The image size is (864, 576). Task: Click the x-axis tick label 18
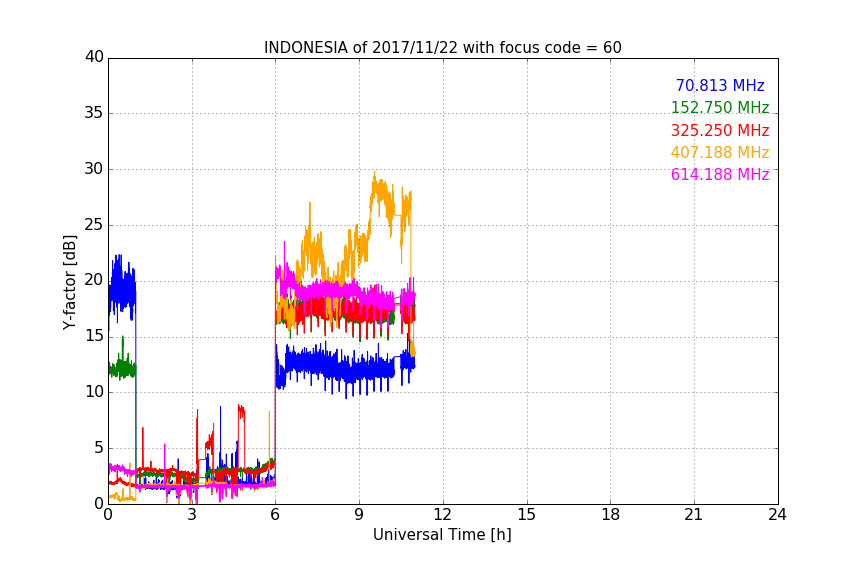point(611,515)
